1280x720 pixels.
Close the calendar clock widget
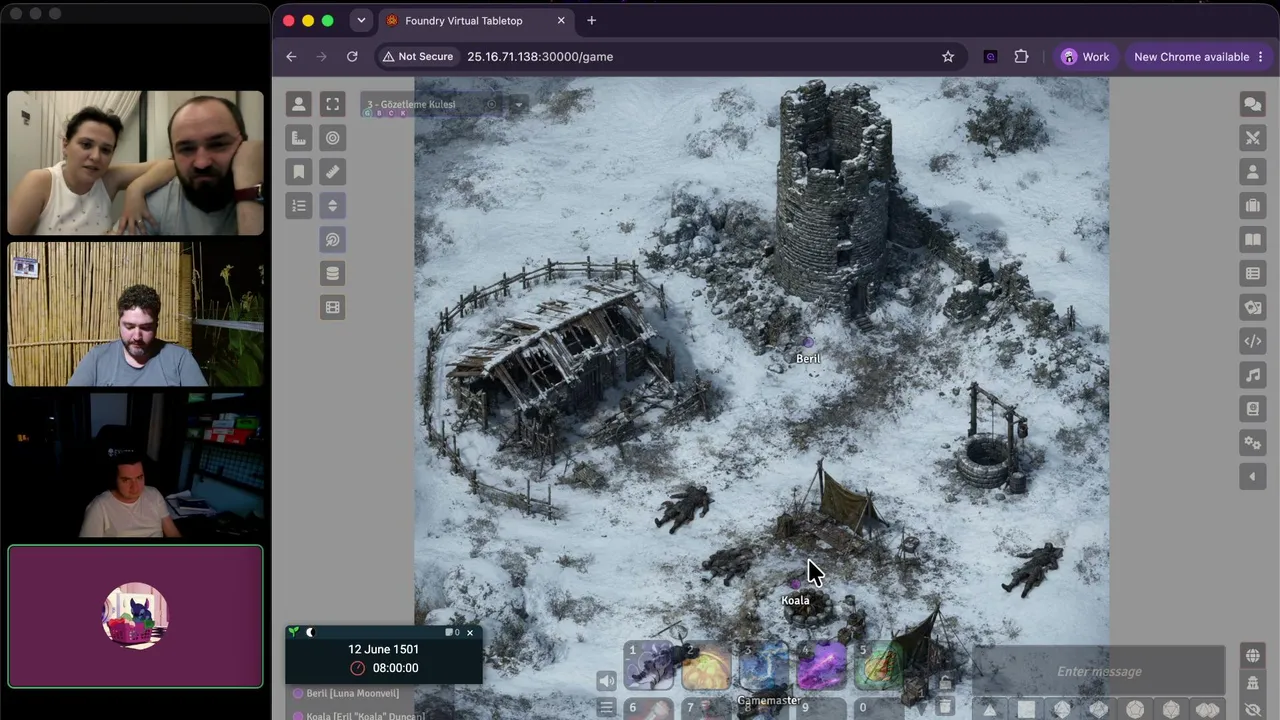[470, 632]
